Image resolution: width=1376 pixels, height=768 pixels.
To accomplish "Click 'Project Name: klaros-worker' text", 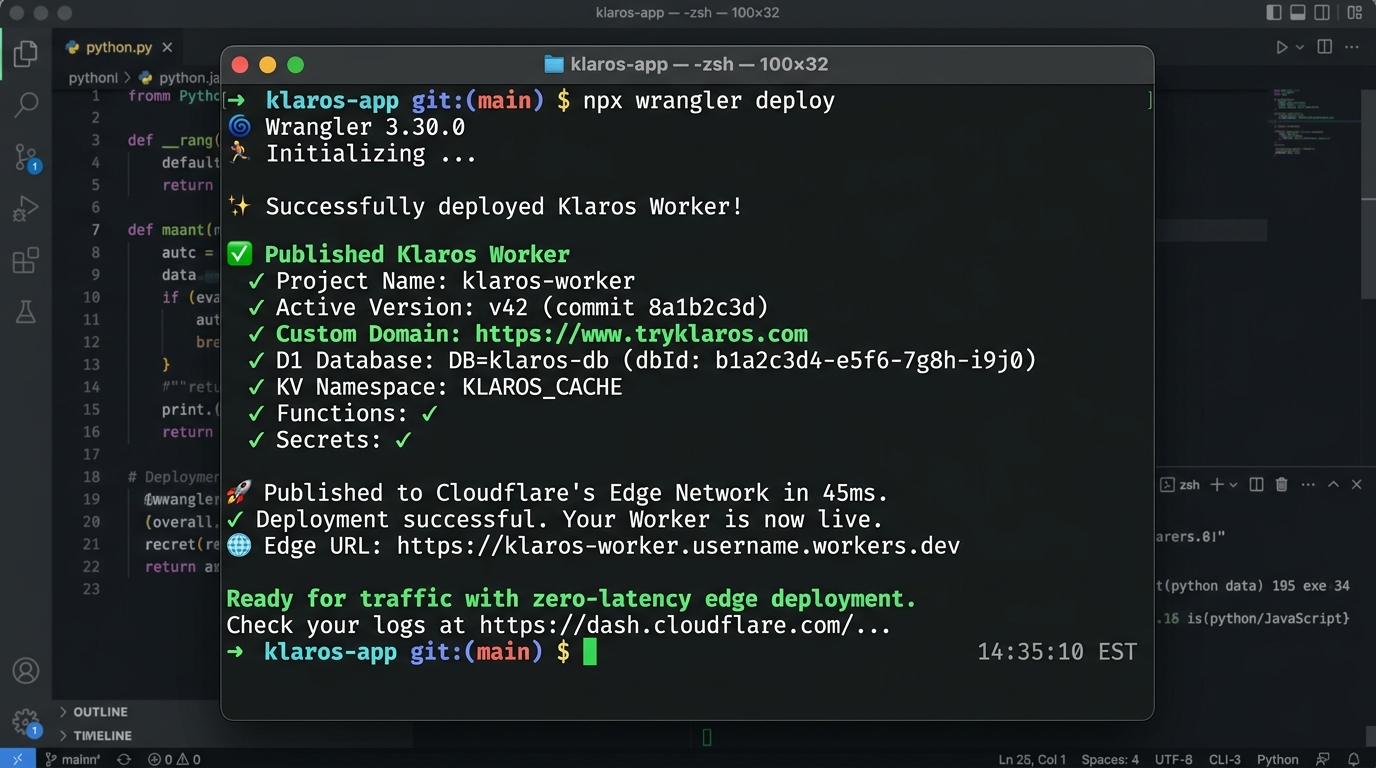I will (455, 281).
